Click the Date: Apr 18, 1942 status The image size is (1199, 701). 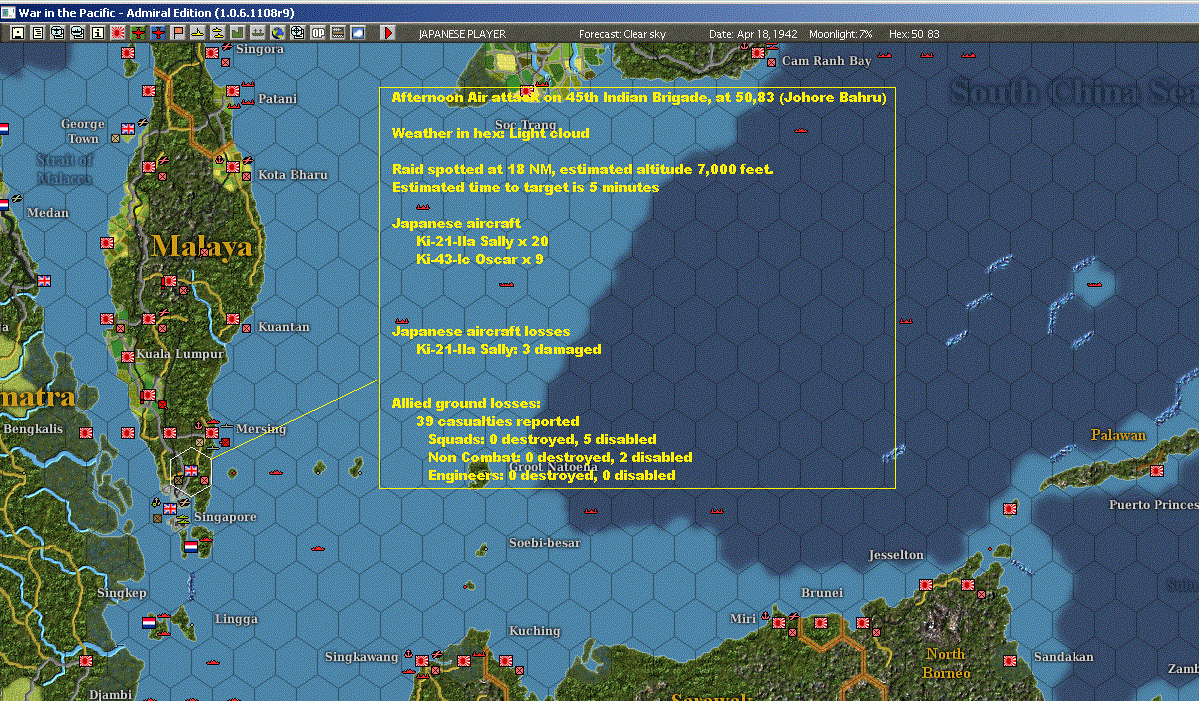point(753,34)
